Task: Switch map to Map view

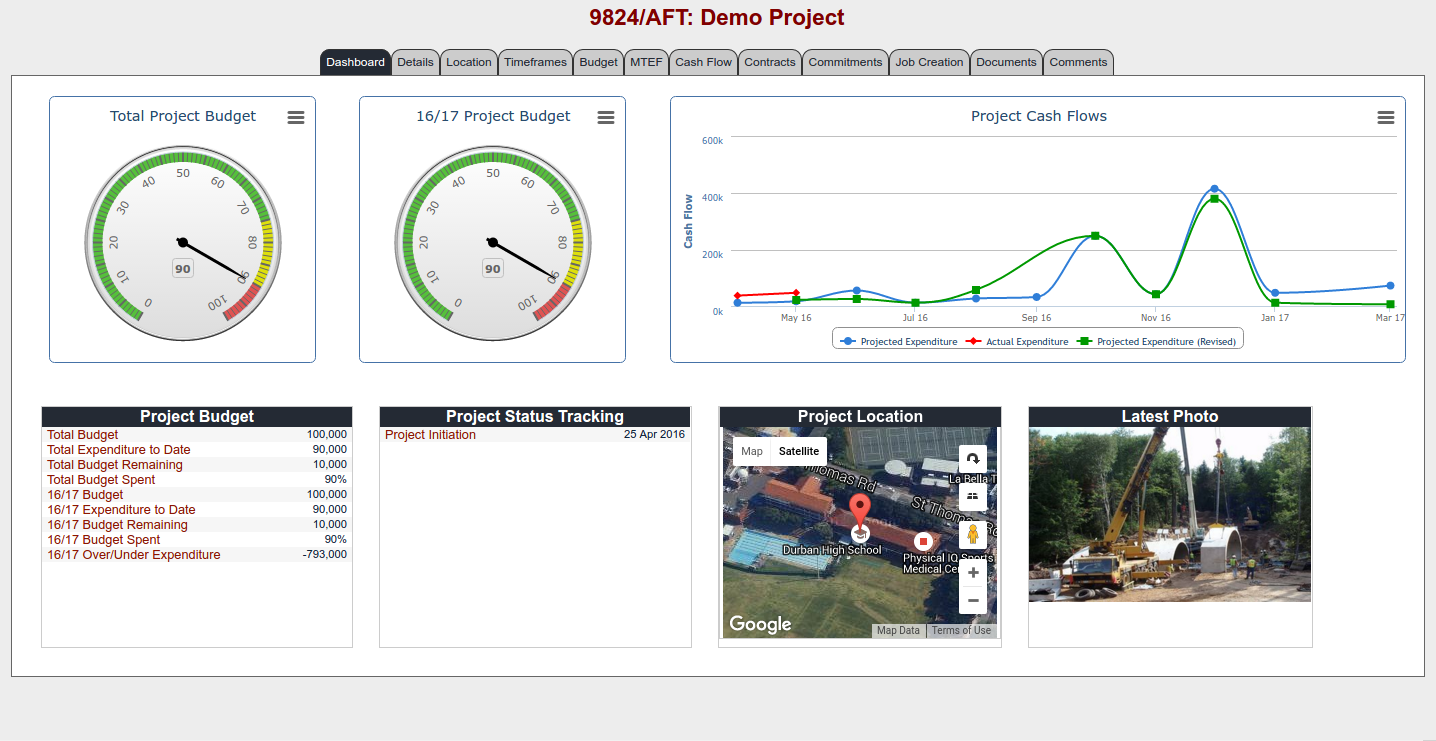Action: click(x=752, y=451)
